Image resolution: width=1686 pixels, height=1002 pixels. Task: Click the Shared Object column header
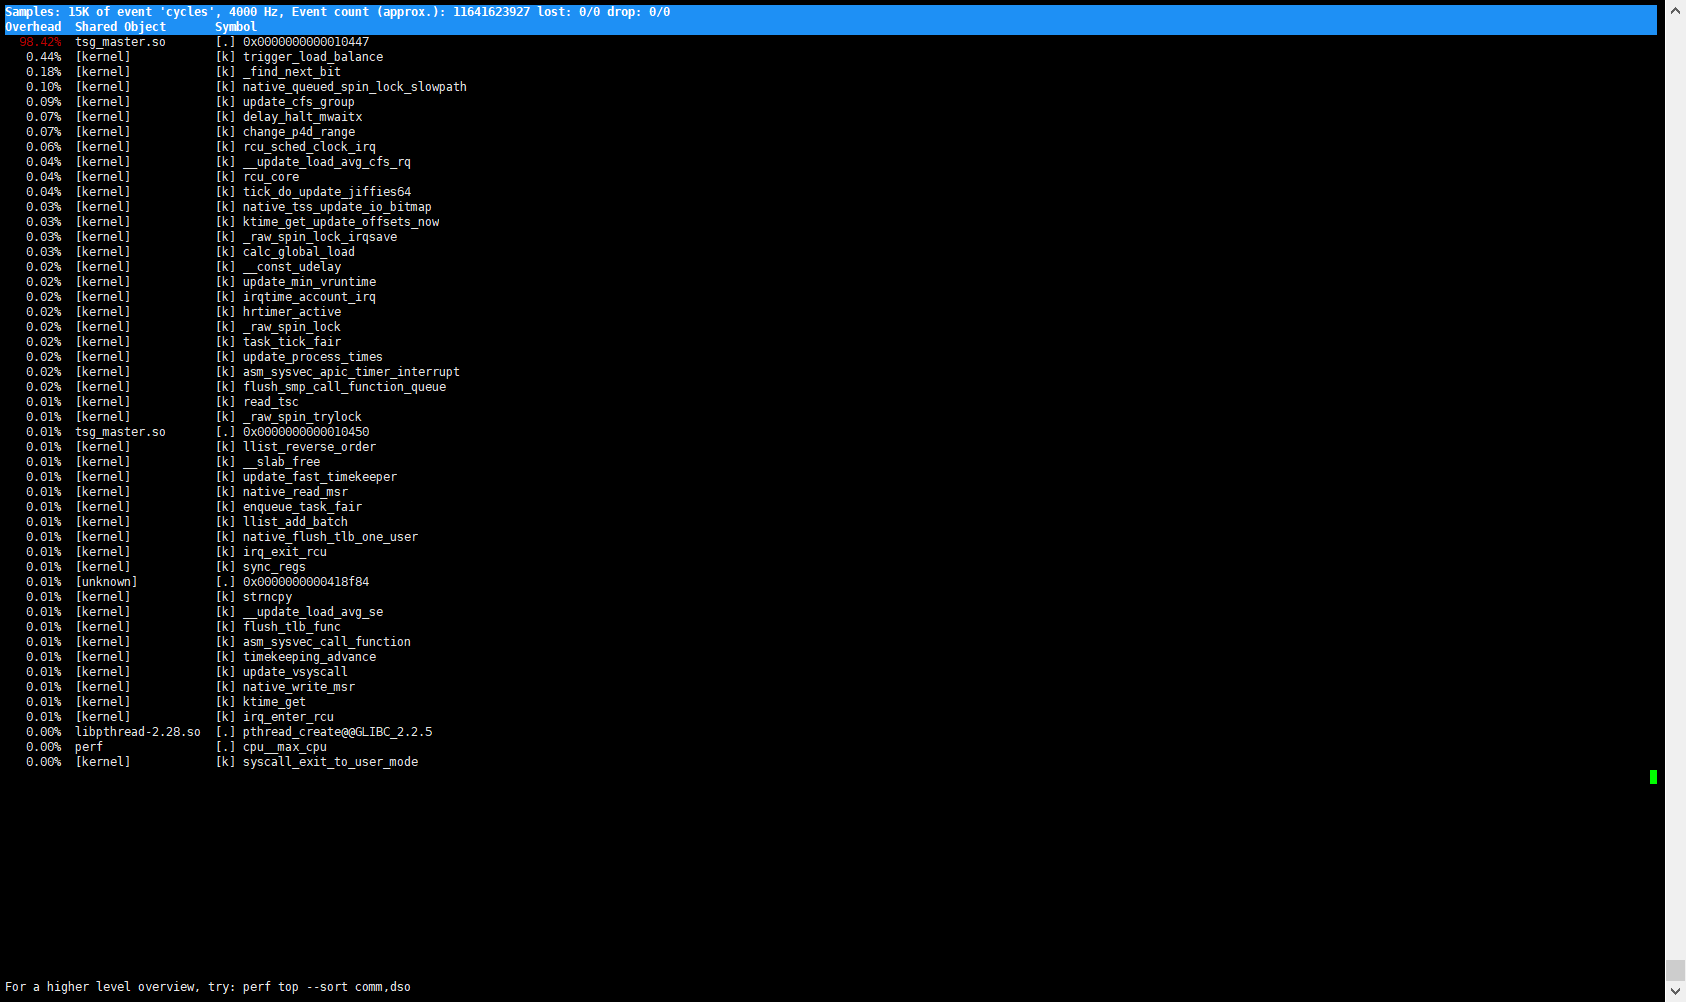pos(120,27)
